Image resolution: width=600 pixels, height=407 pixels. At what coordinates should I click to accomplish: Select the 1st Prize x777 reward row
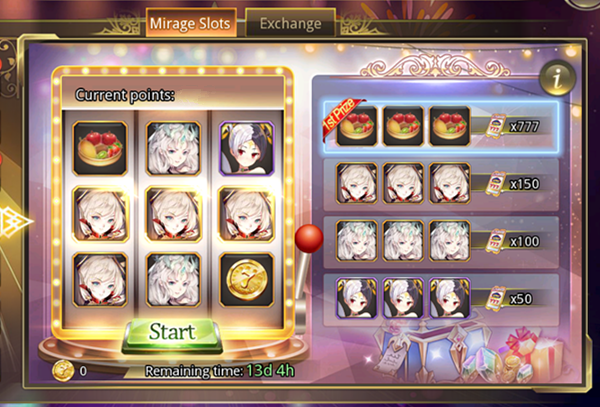point(441,127)
